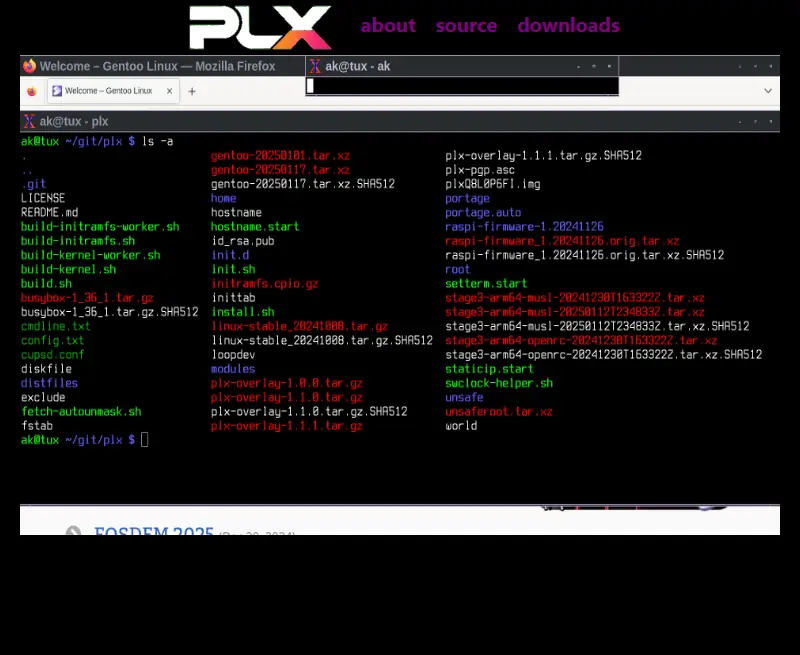Click the plx-pgp.asc file name
Screen dimensions: 800x655
click(480, 170)
